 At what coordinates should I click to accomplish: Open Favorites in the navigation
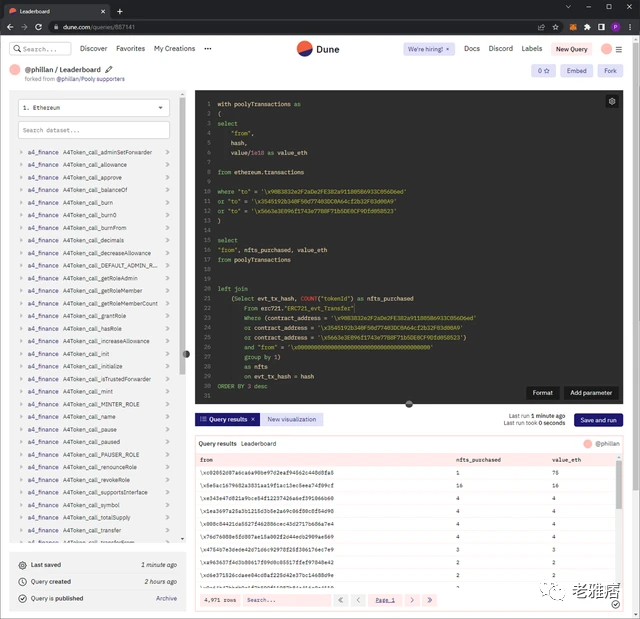click(x=130, y=49)
